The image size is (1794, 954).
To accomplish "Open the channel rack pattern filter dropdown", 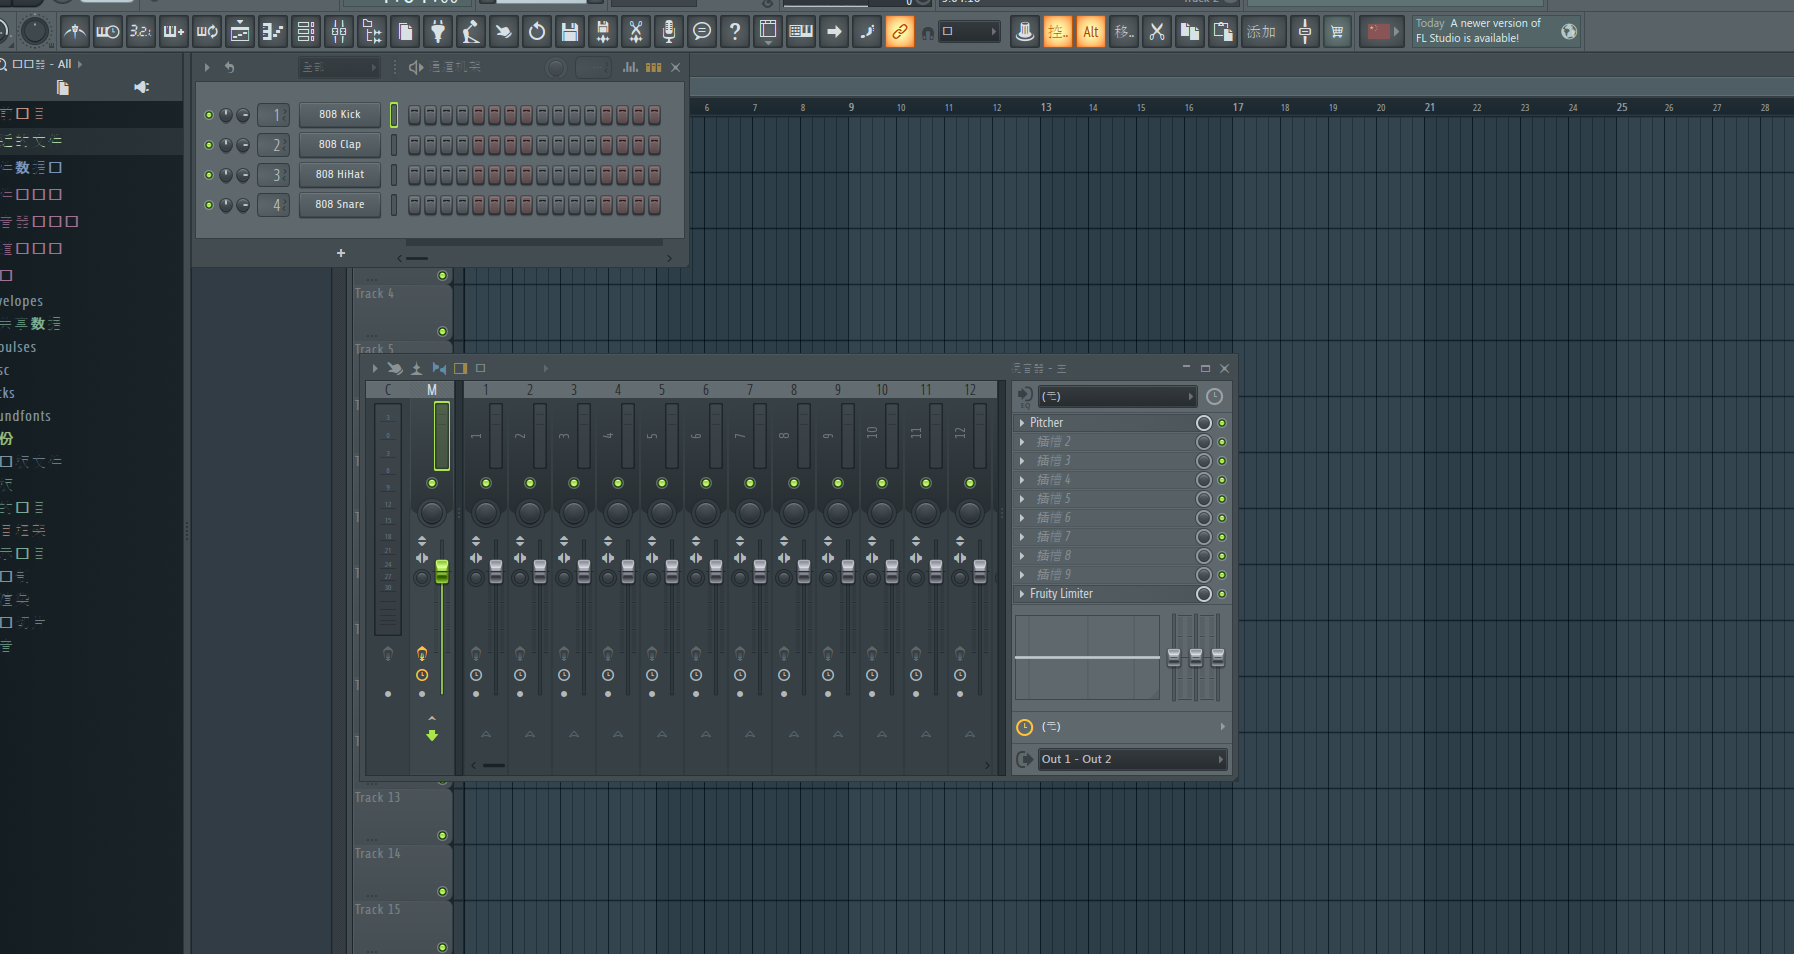I will [340, 67].
